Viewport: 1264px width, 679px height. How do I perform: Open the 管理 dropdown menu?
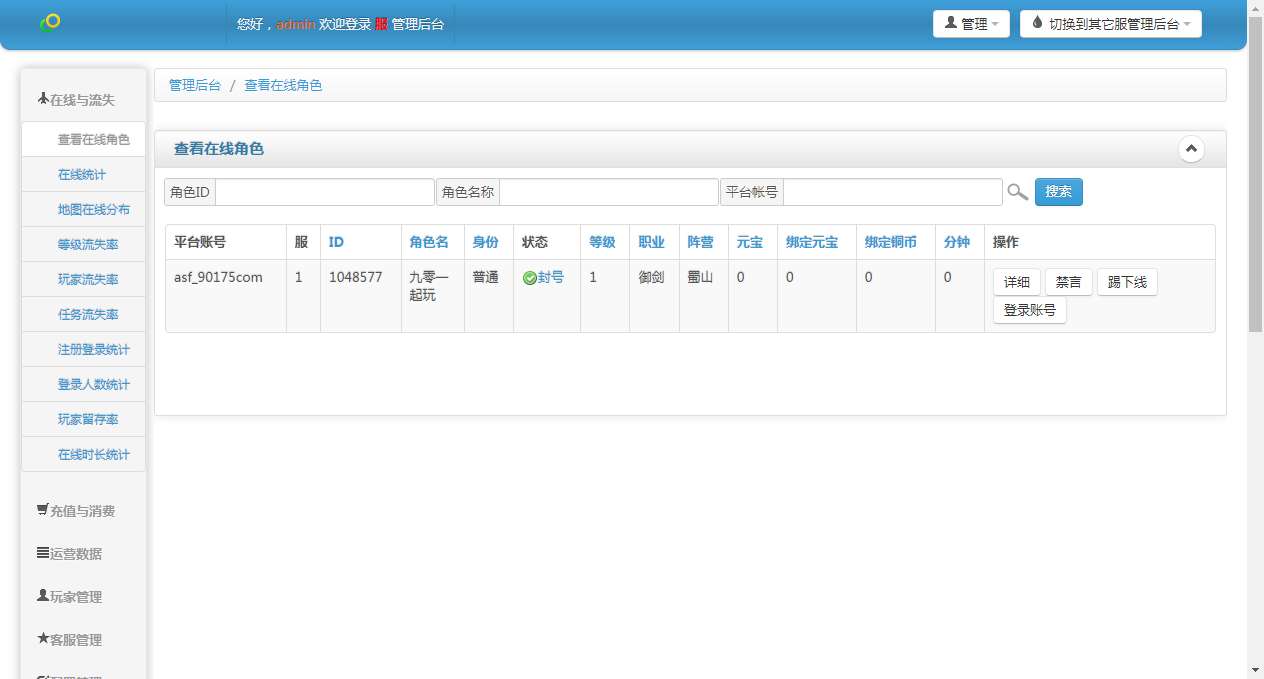[x=971, y=23]
